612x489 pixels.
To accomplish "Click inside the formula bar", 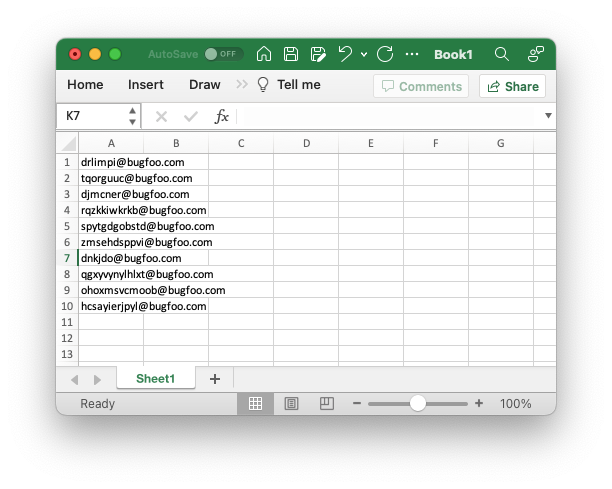I will [x=388, y=116].
